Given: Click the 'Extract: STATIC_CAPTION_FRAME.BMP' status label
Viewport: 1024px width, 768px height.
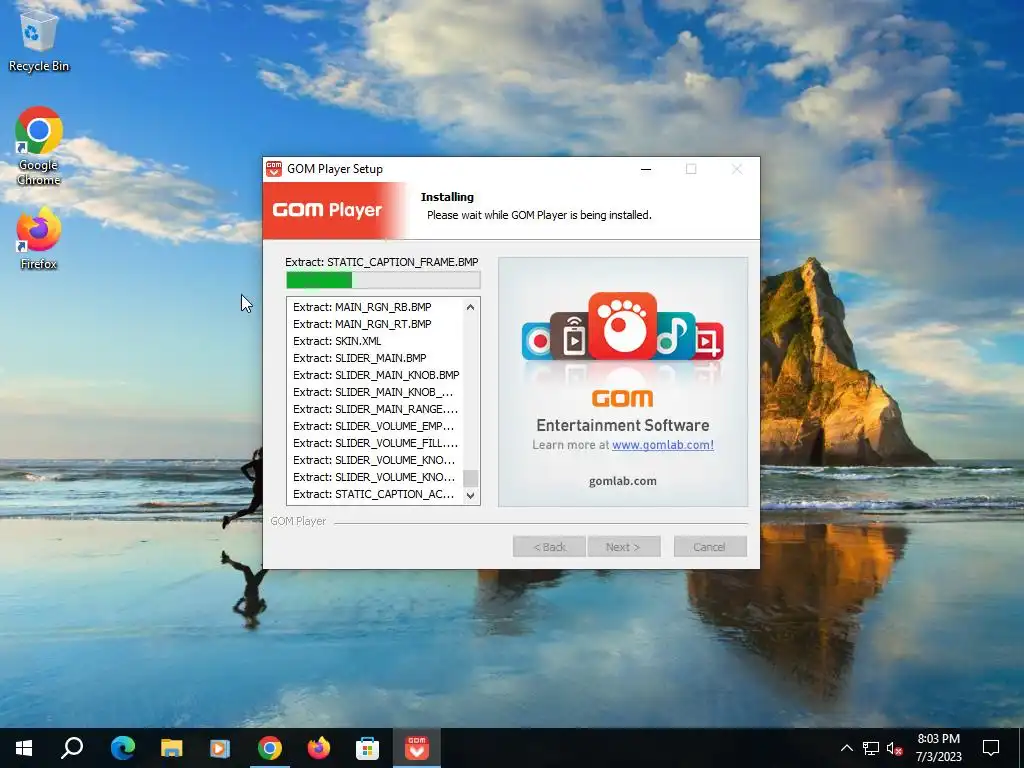Looking at the screenshot, I should [381, 262].
